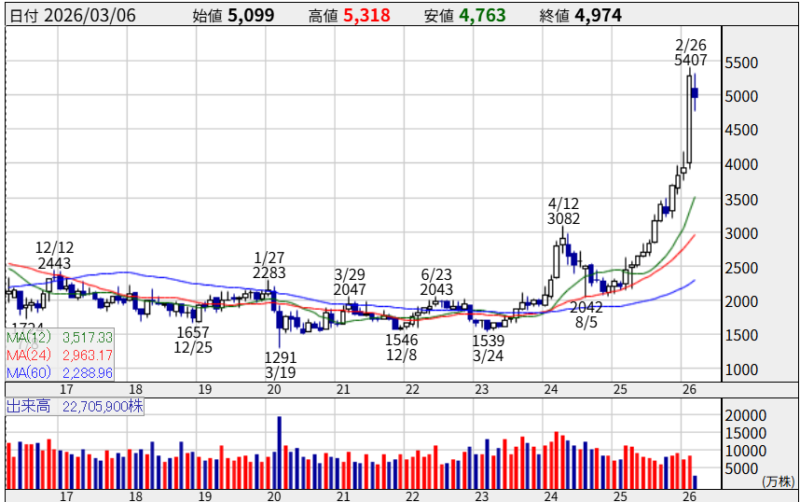Click the latest blue candlestick near 5000
Image resolution: width=800 pixels, height=502 pixels.
(x=695, y=93)
